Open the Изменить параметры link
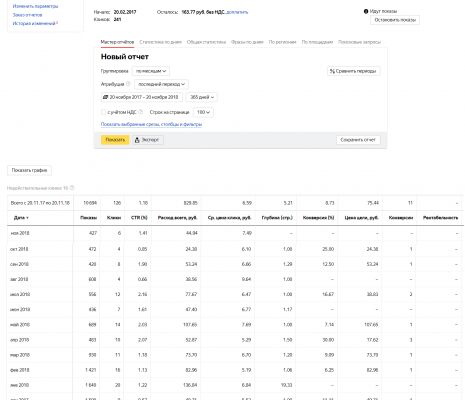The width and height of the screenshot is (465, 400). tap(35, 6)
